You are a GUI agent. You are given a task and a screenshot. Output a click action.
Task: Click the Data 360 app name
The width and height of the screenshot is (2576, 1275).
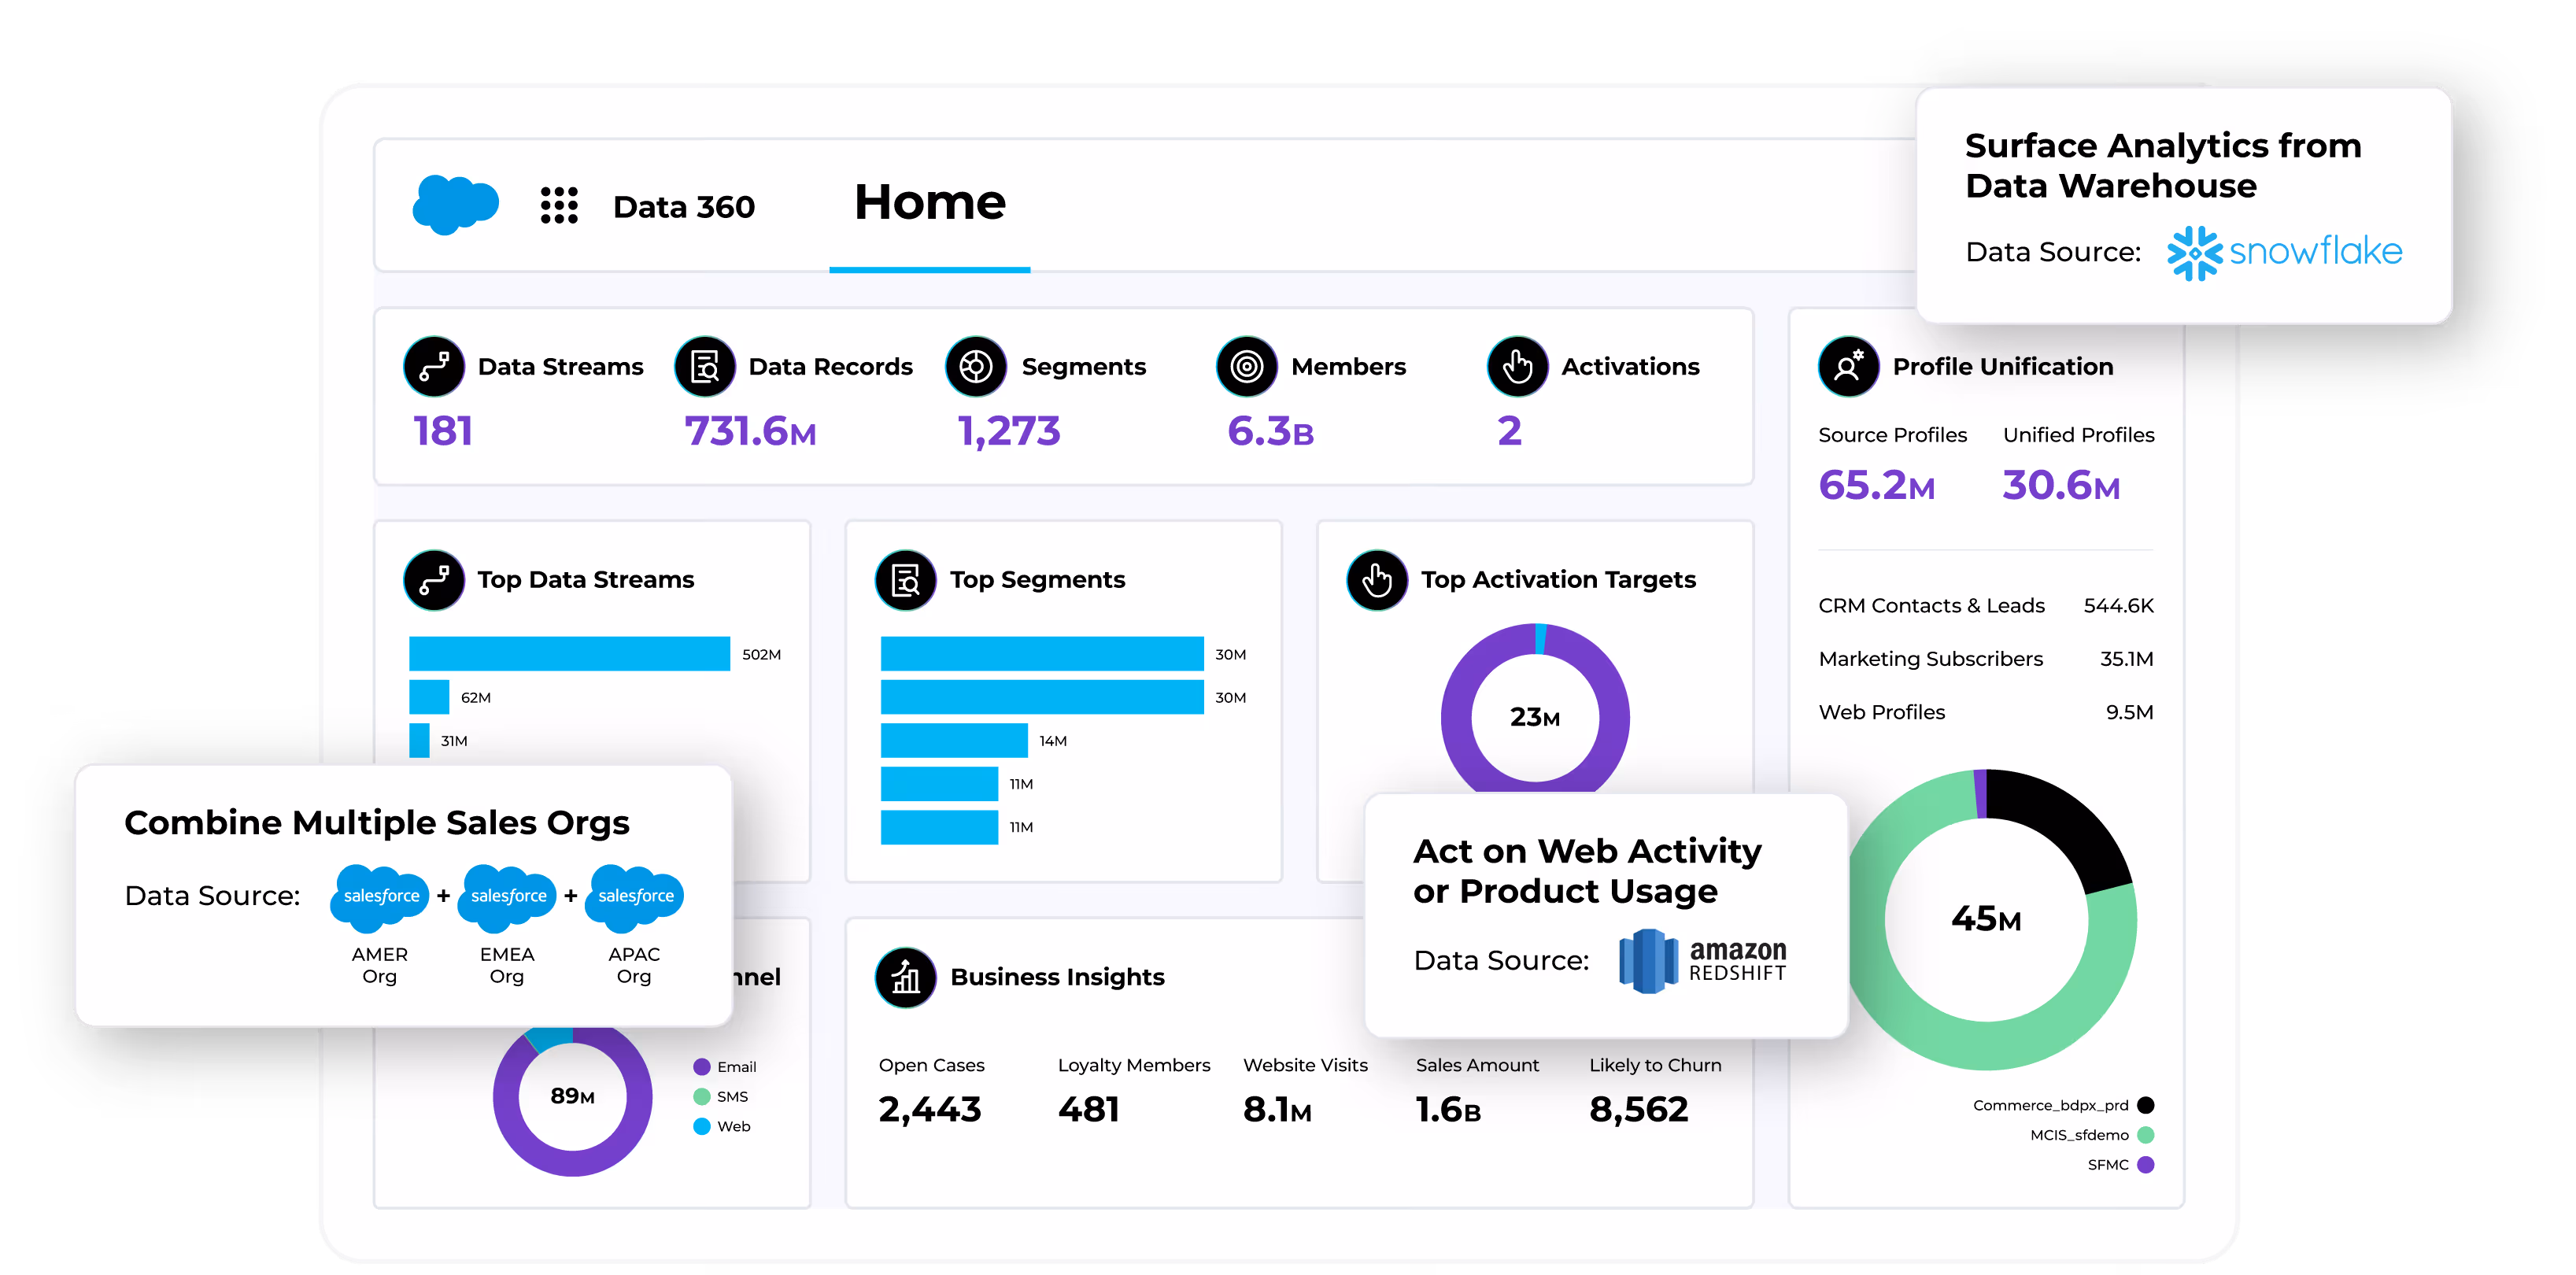[684, 207]
